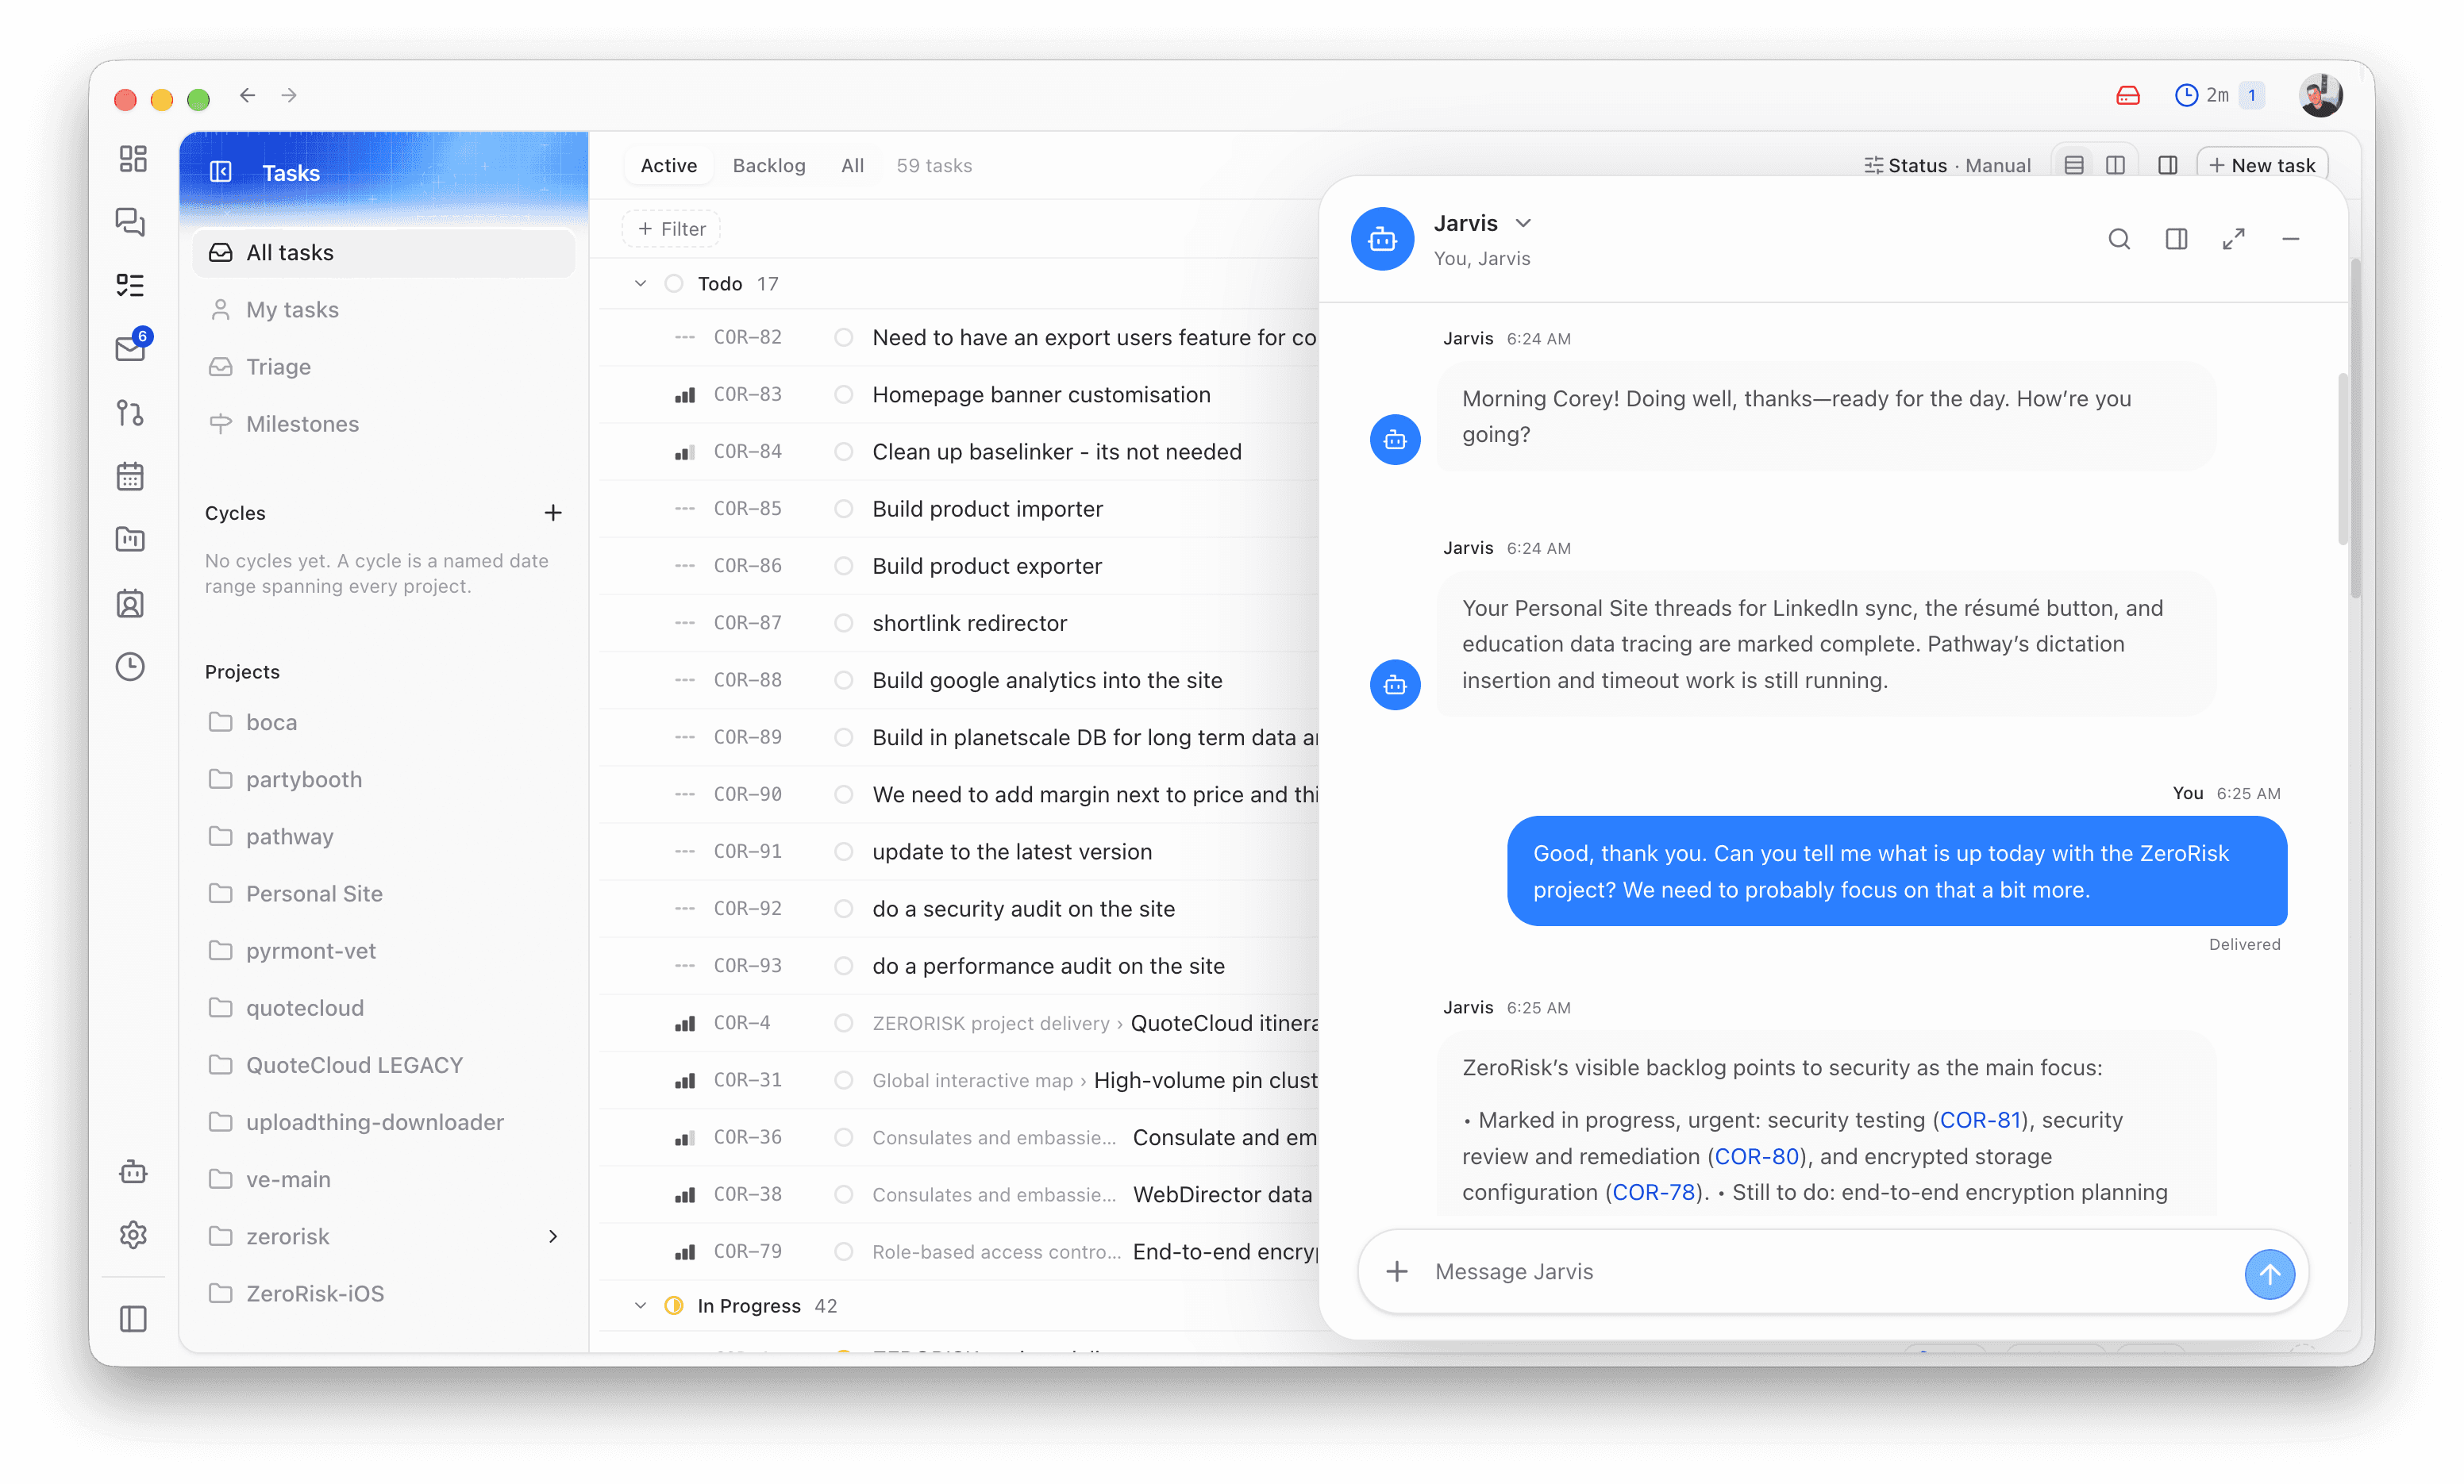Mark COR-85 Build product importer status
This screenshot has height=1484, width=2464.
pos(844,508)
